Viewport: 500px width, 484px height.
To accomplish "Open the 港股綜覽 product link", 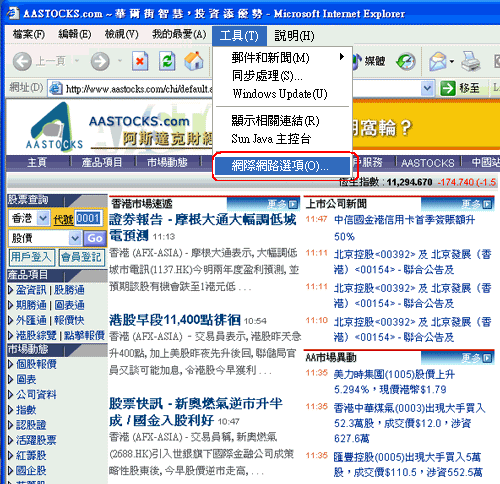I will [36, 336].
